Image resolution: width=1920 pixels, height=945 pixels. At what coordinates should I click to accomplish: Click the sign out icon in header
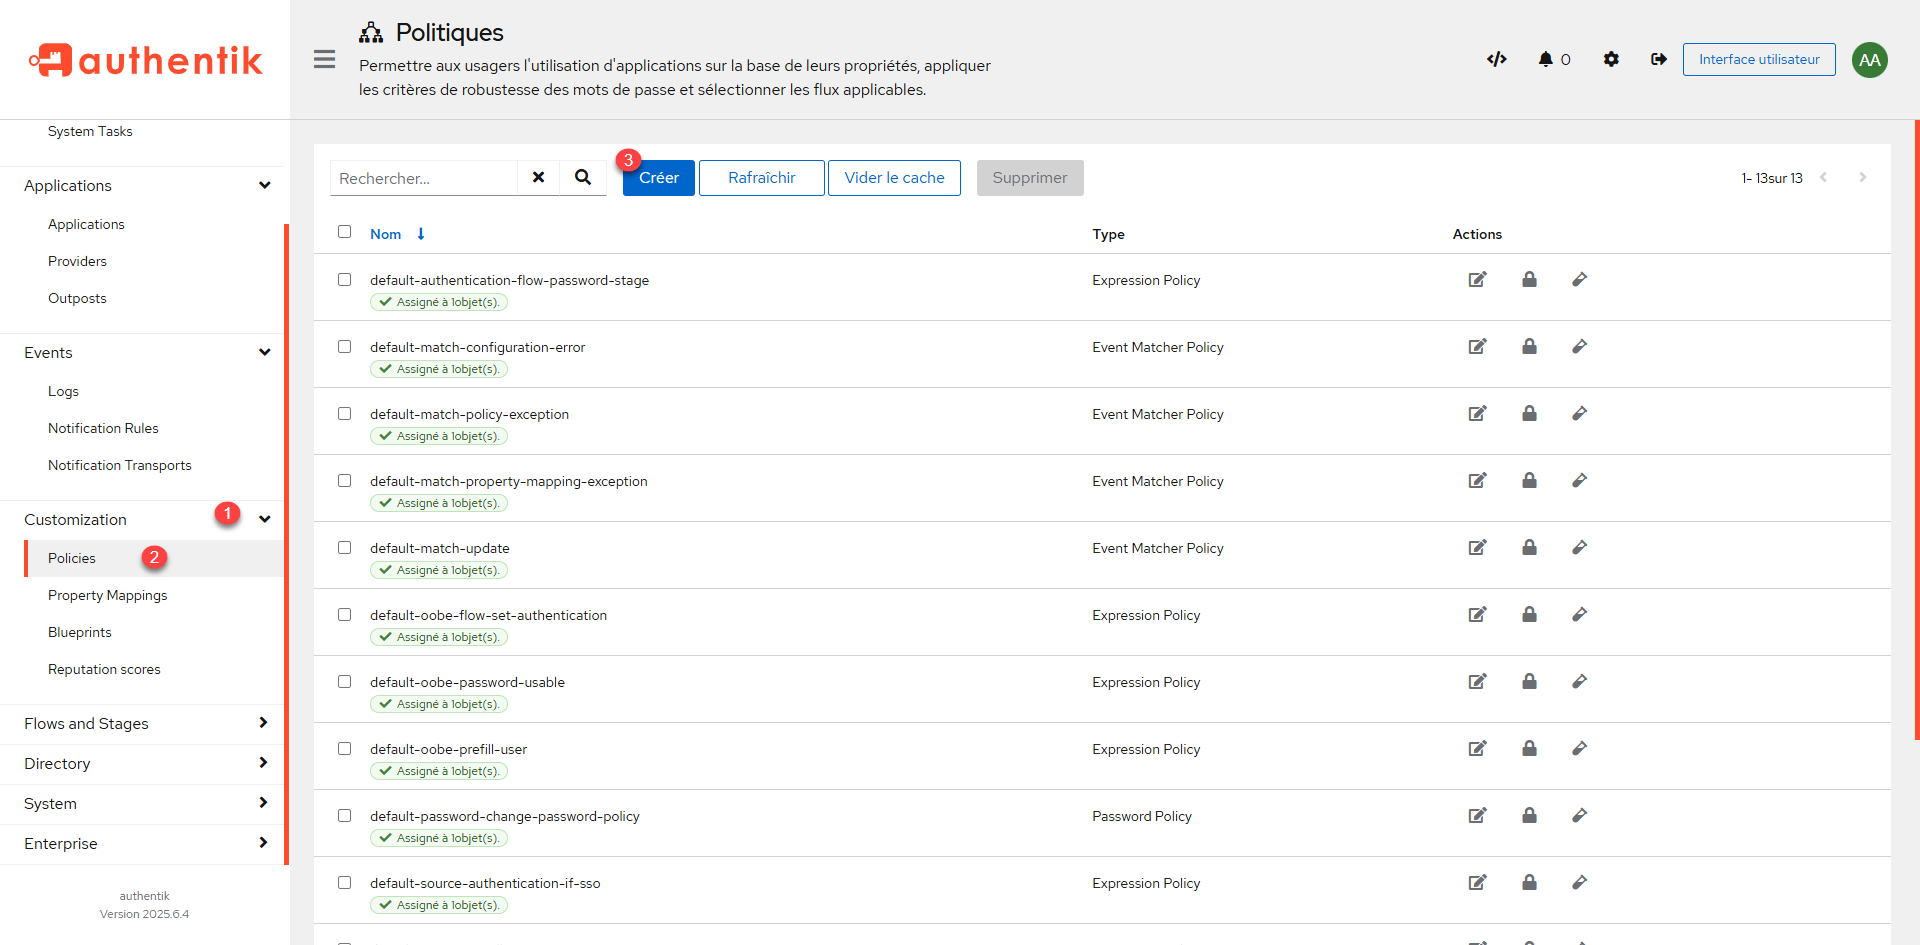click(x=1658, y=59)
